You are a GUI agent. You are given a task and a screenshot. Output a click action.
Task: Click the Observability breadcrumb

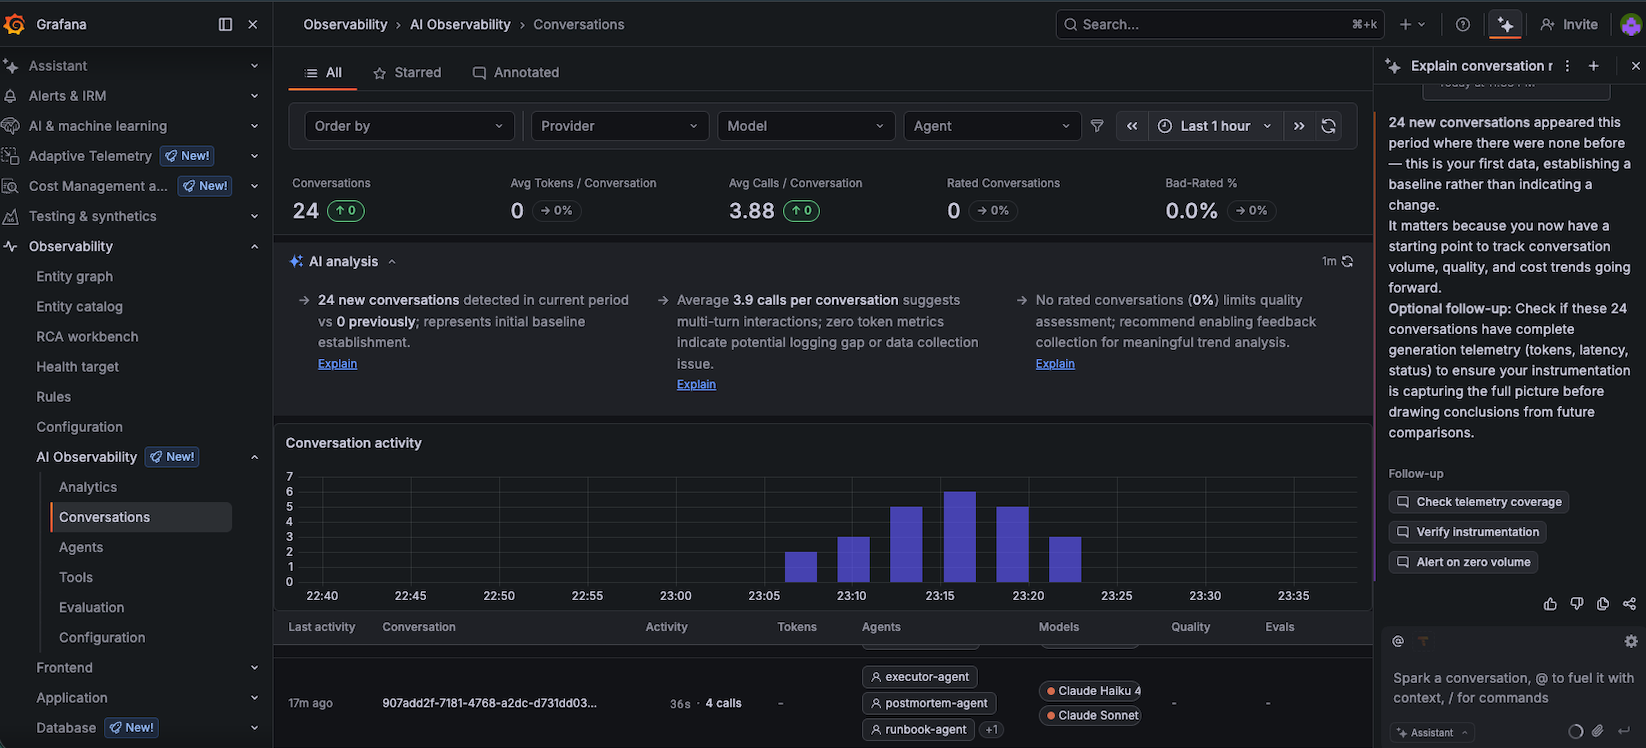(x=345, y=24)
